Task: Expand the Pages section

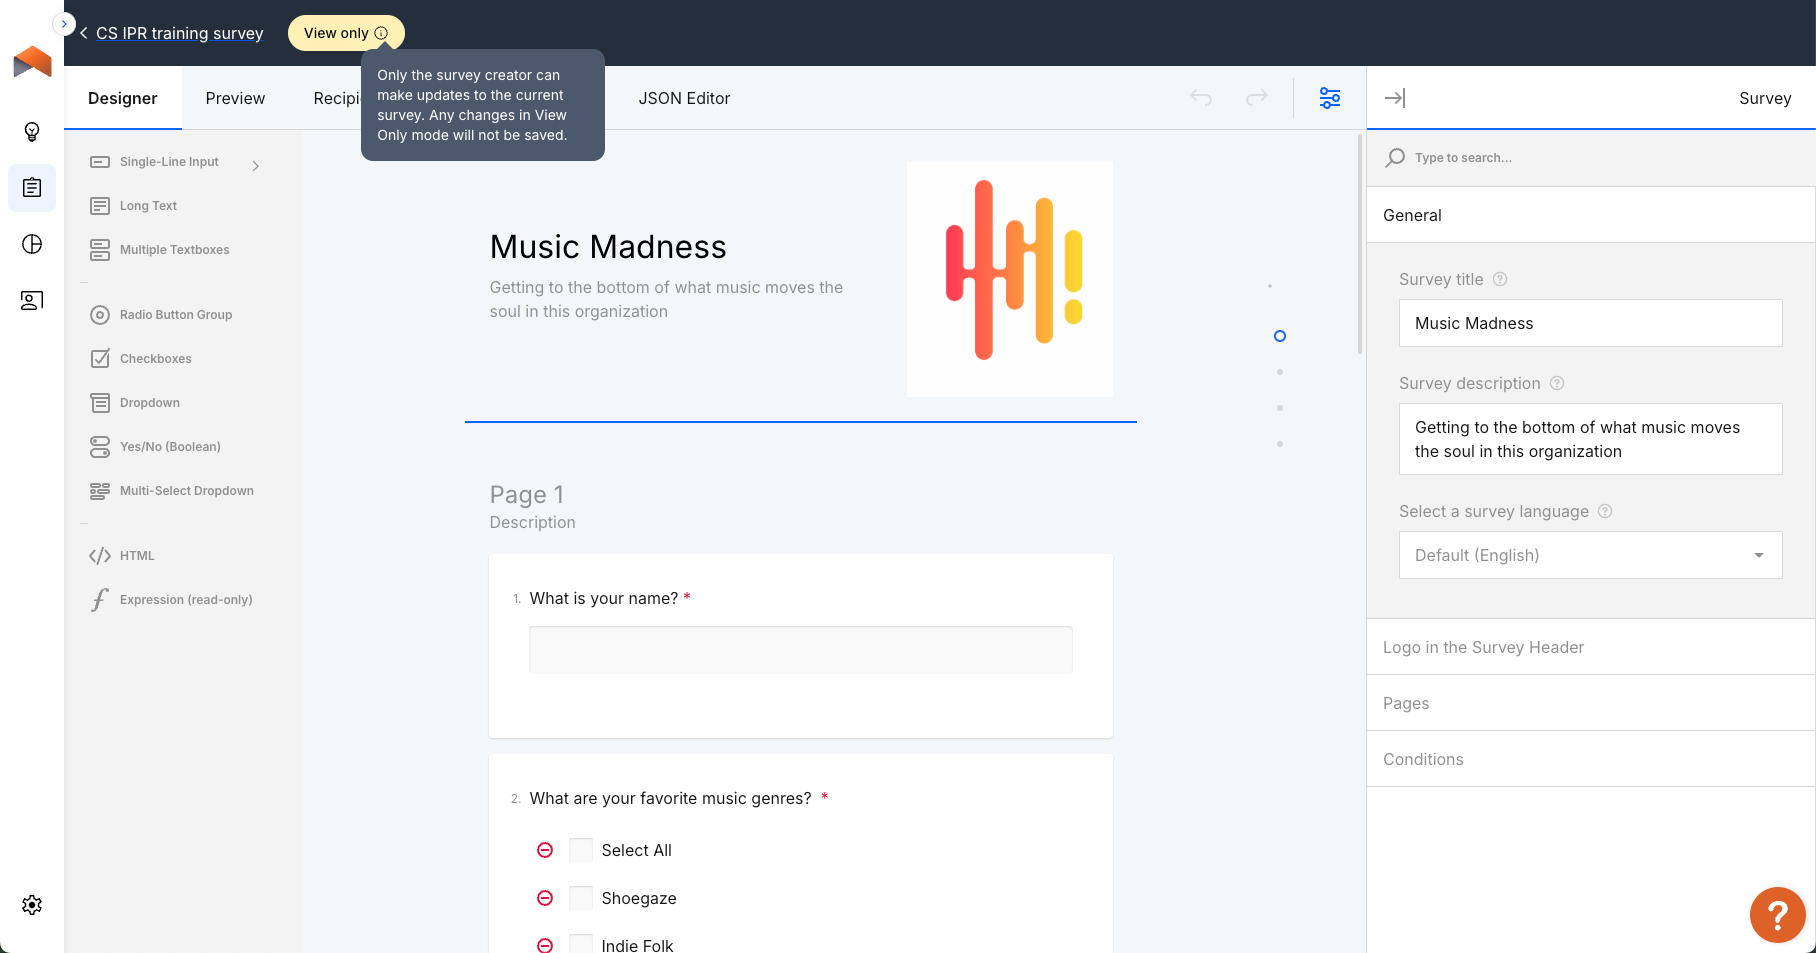Action: click(1591, 703)
